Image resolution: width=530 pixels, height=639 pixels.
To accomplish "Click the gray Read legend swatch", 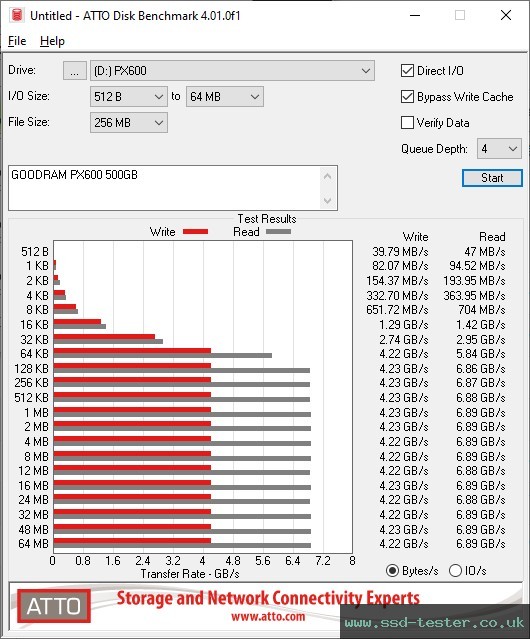I will 278,231.
